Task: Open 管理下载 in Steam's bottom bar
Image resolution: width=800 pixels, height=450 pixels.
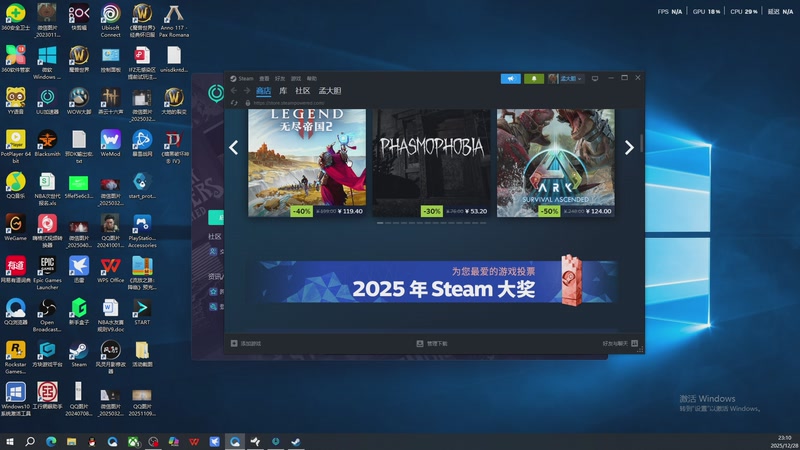Action: click(432, 344)
